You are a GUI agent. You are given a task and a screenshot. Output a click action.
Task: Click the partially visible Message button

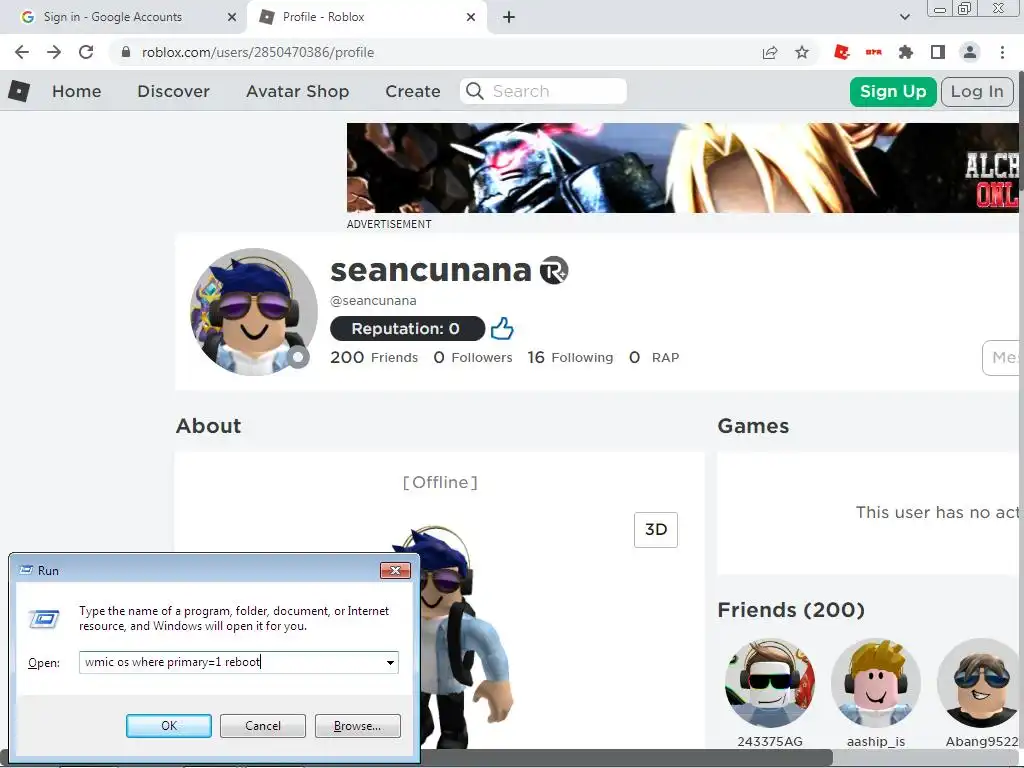(1002, 358)
